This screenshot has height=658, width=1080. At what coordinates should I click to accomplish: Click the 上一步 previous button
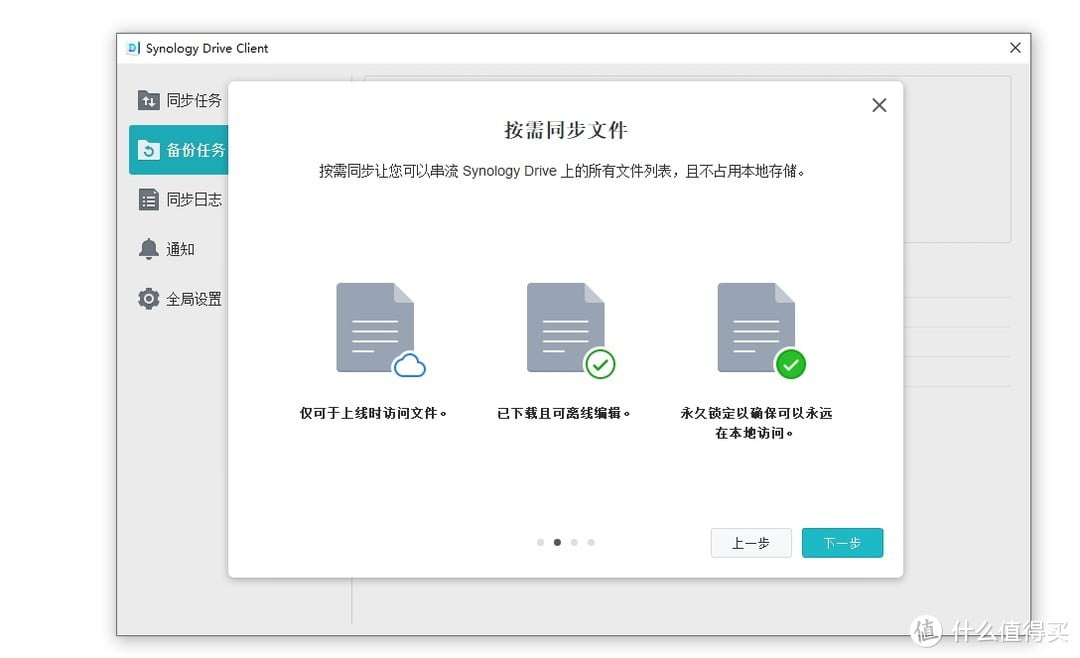pyautogui.click(x=751, y=542)
